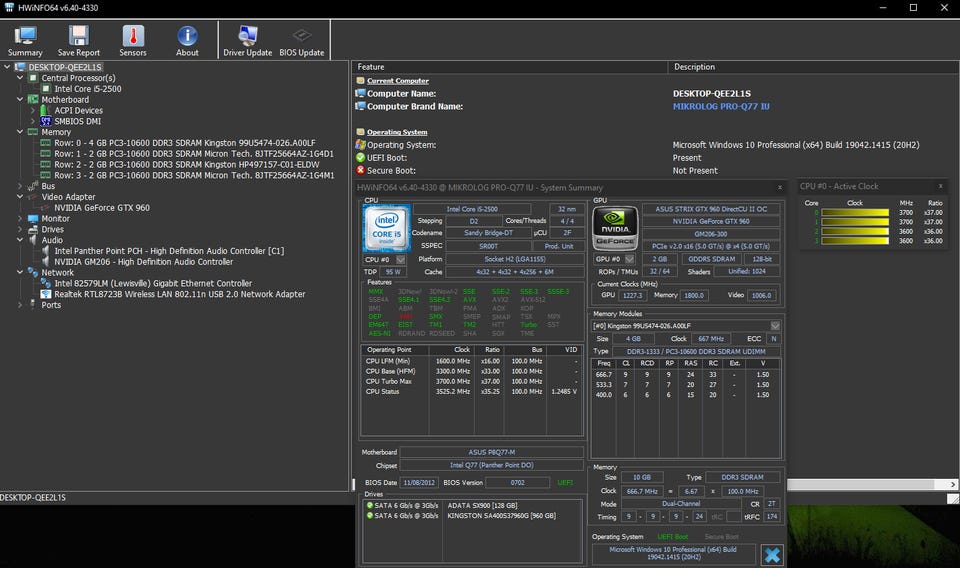This screenshot has width=960, height=568.
Task: Open the memory module Kingston dropdown
Action: (x=775, y=326)
